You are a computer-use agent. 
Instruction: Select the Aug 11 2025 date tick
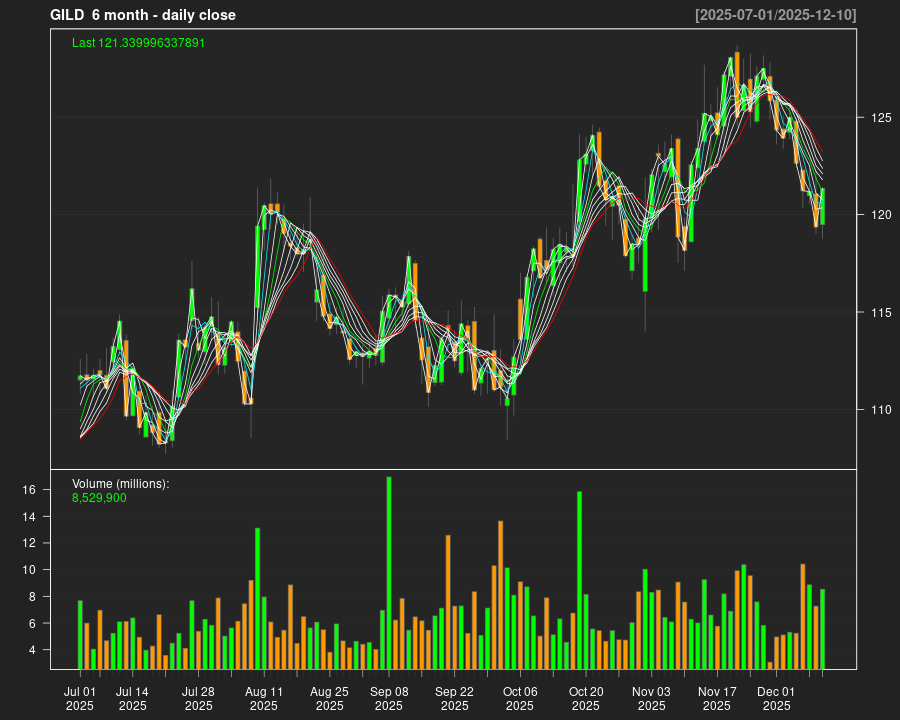(264, 698)
